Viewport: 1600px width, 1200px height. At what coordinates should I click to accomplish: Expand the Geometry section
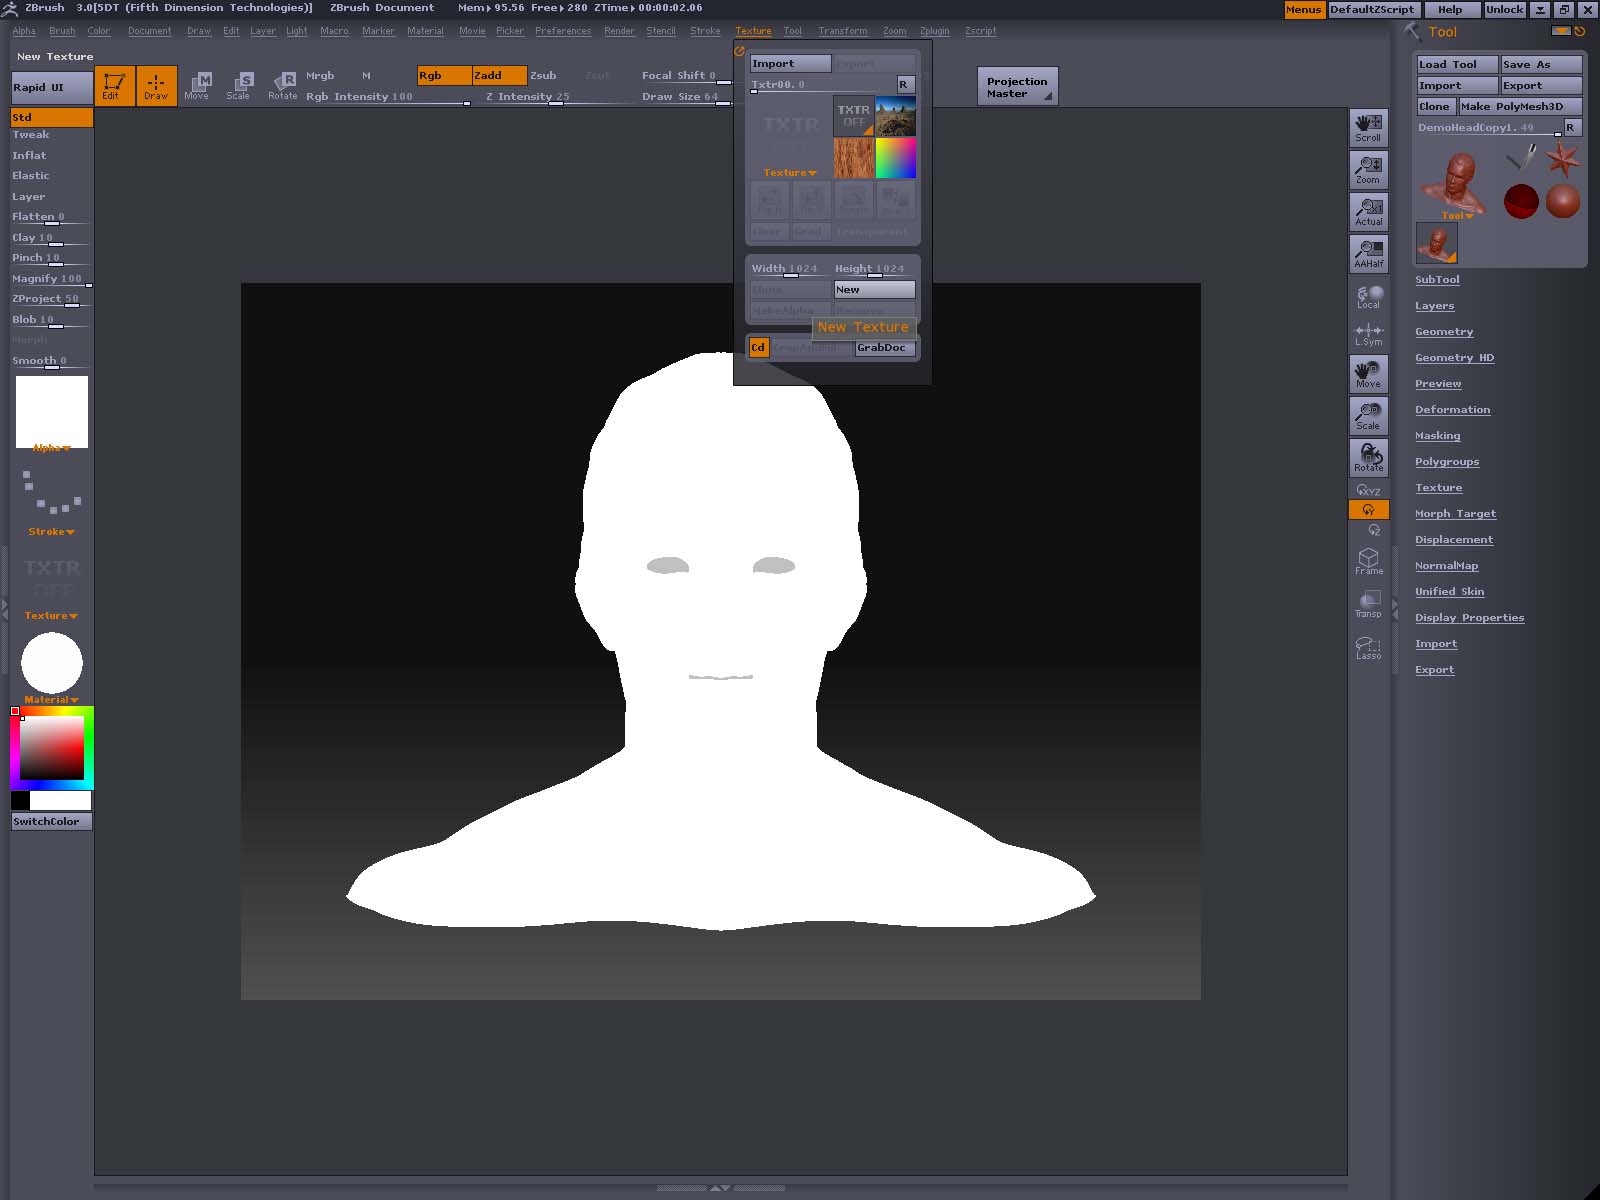(1443, 332)
